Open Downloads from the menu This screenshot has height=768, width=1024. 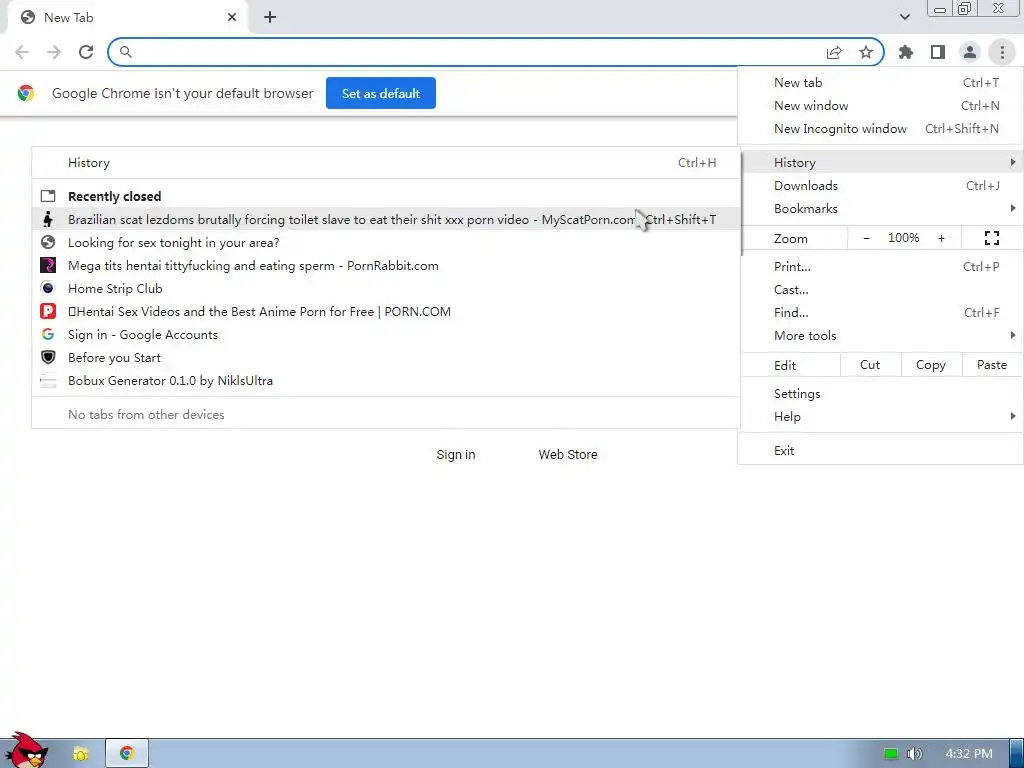click(880, 185)
